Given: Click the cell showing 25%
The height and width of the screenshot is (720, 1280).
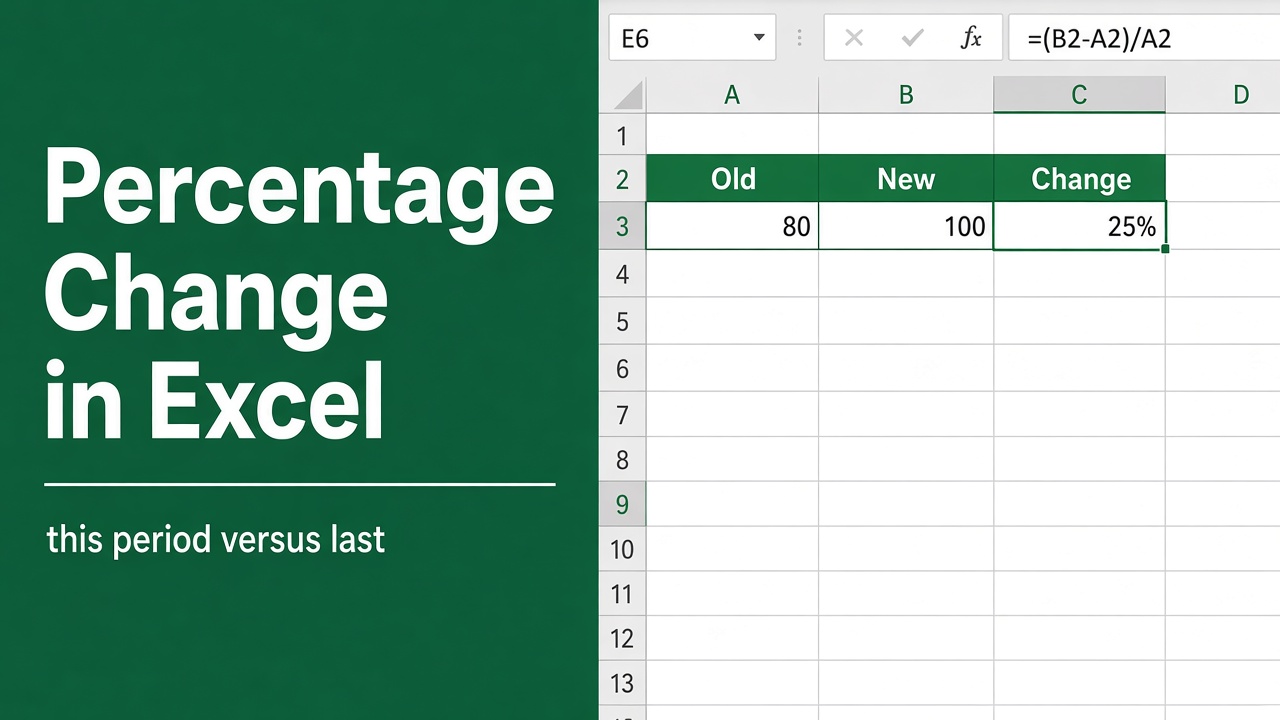Looking at the screenshot, I should click(1080, 226).
